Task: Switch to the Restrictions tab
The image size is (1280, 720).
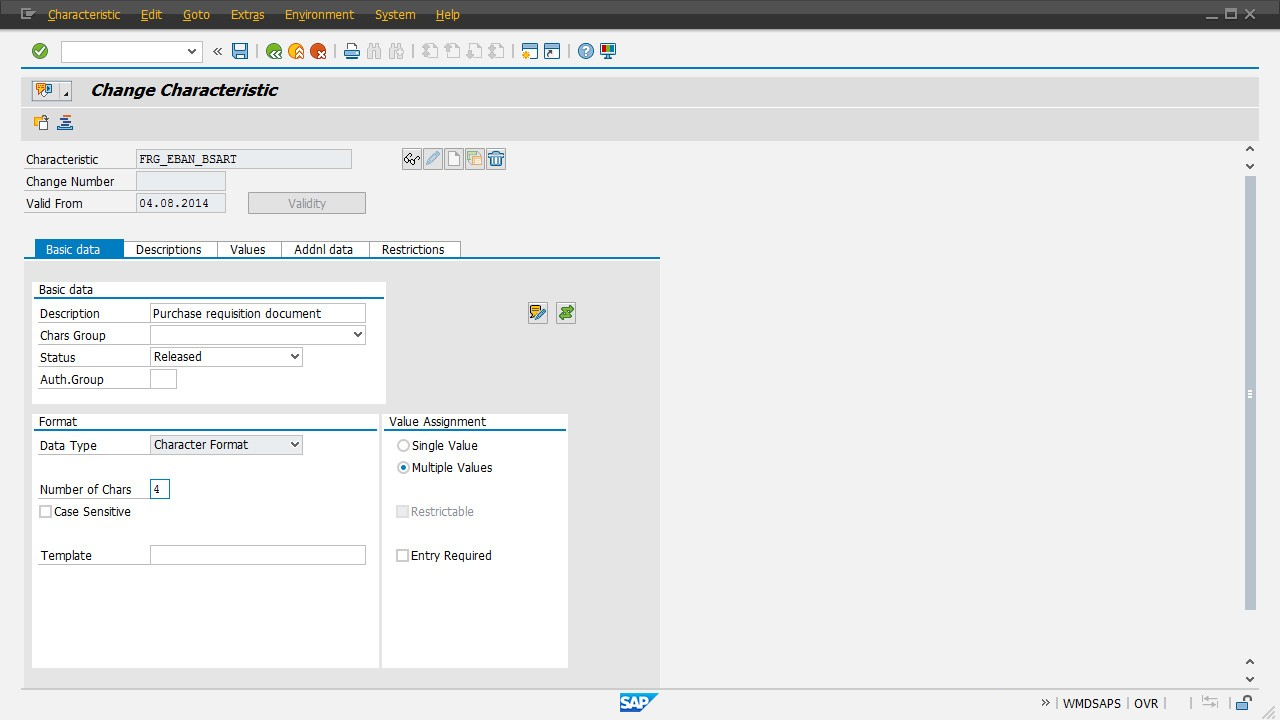Action: [413, 249]
